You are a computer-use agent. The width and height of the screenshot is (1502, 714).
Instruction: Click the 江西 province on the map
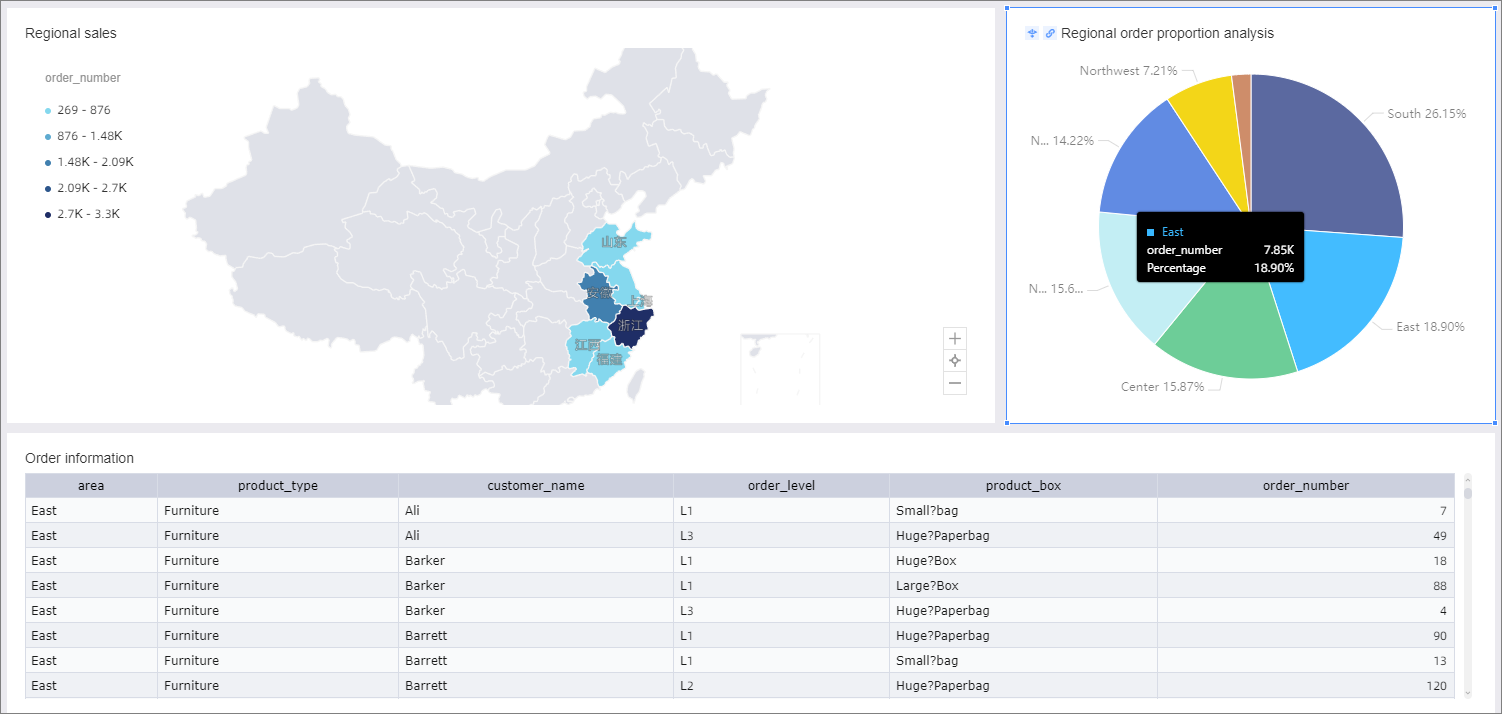(x=586, y=345)
